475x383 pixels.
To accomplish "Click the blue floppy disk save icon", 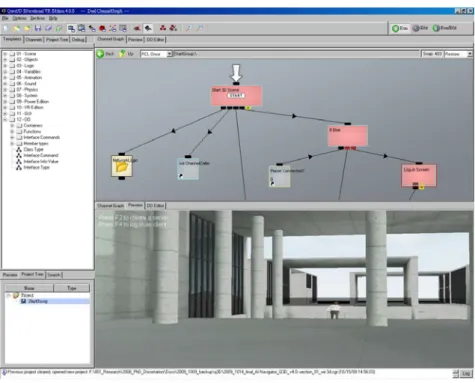I will pyautogui.click(x=38, y=28).
